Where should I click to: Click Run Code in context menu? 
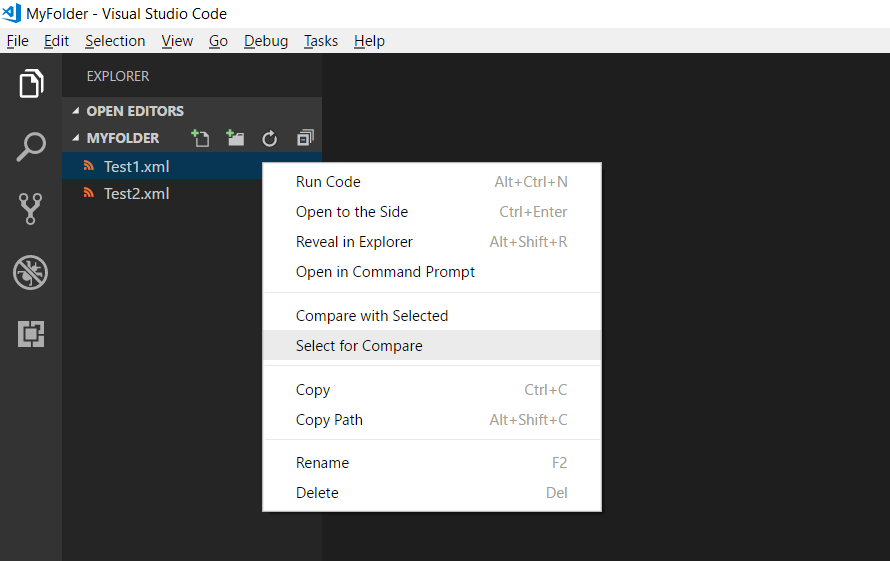tap(328, 182)
